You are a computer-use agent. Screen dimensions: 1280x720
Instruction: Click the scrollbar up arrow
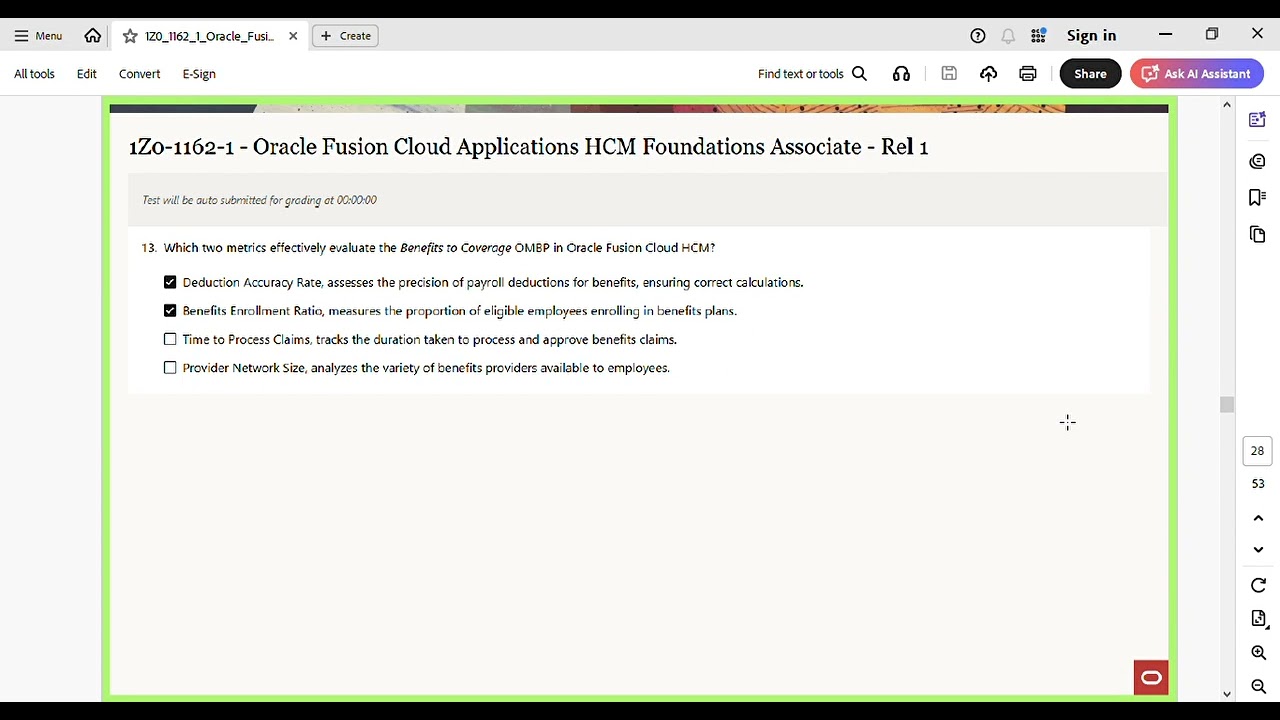click(1227, 105)
